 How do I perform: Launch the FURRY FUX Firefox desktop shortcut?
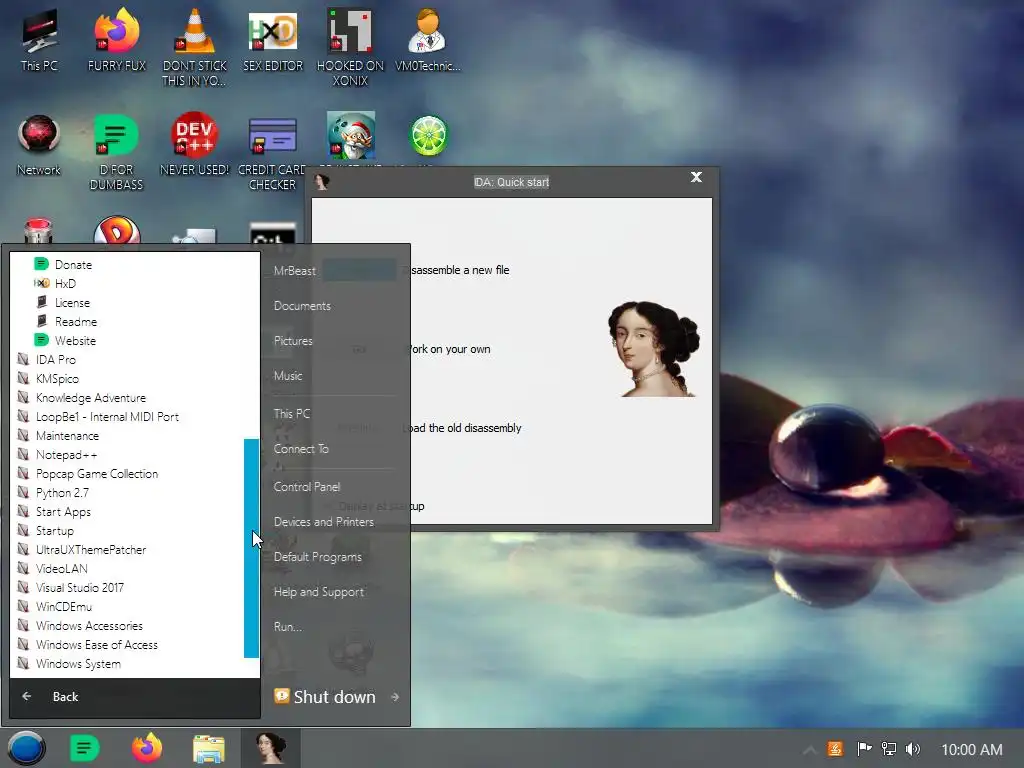point(116,39)
